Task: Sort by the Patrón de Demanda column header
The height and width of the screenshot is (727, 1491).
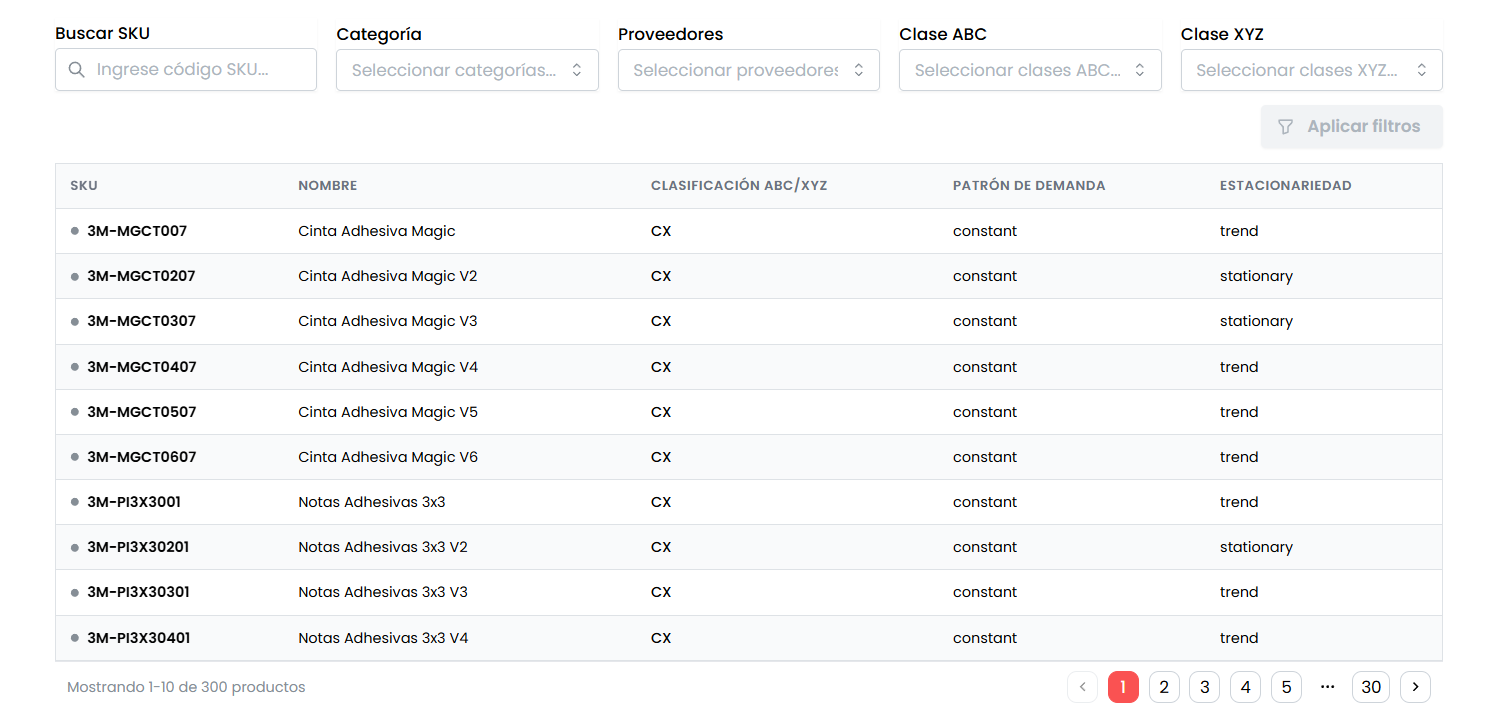Action: pyautogui.click(x=1028, y=186)
